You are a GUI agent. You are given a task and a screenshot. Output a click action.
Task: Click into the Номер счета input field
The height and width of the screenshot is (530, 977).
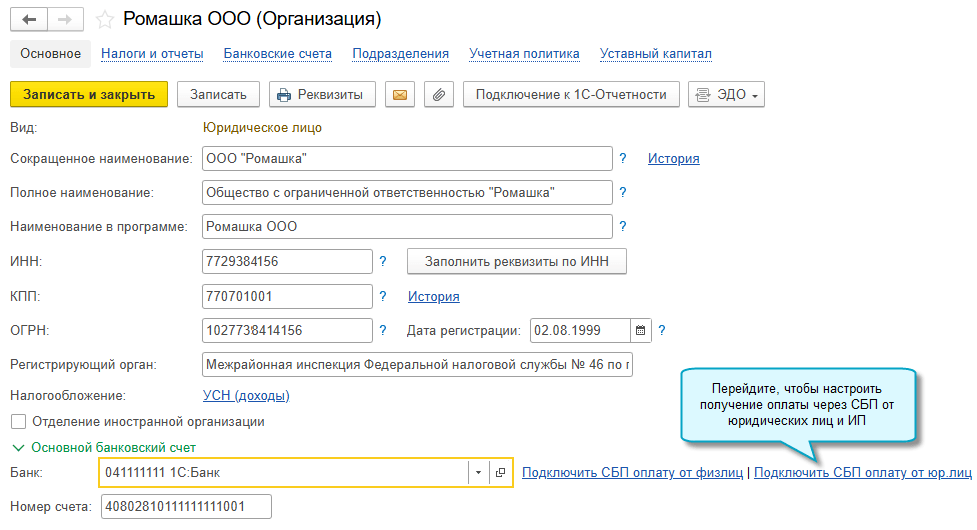pyautogui.click(x=185, y=507)
